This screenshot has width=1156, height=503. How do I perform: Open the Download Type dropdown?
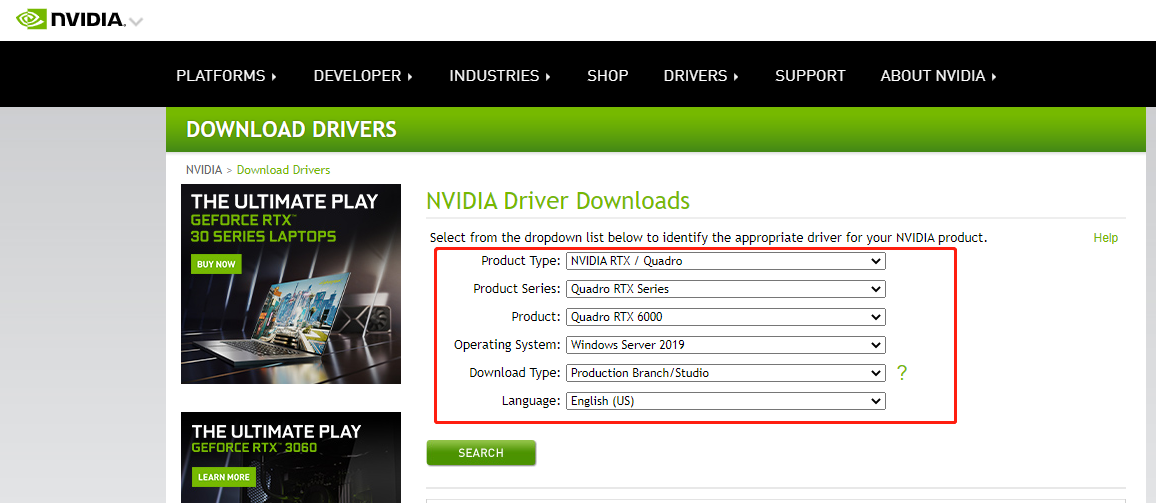pyautogui.click(x=725, y=373)
